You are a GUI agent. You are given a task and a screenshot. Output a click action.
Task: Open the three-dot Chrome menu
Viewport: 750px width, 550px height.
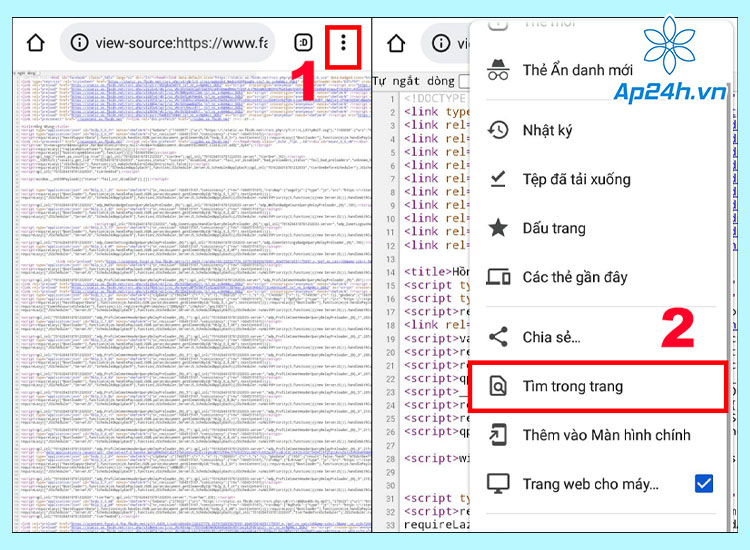click(343, 43)
